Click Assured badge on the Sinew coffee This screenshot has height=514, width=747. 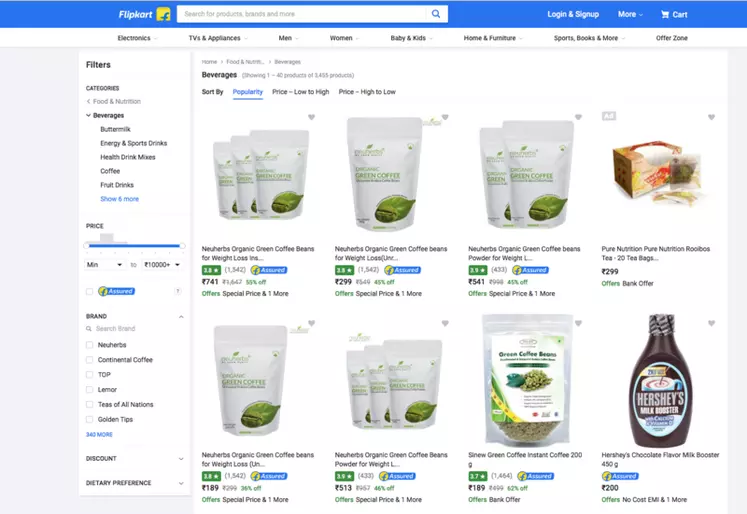(x=535, y=476)
